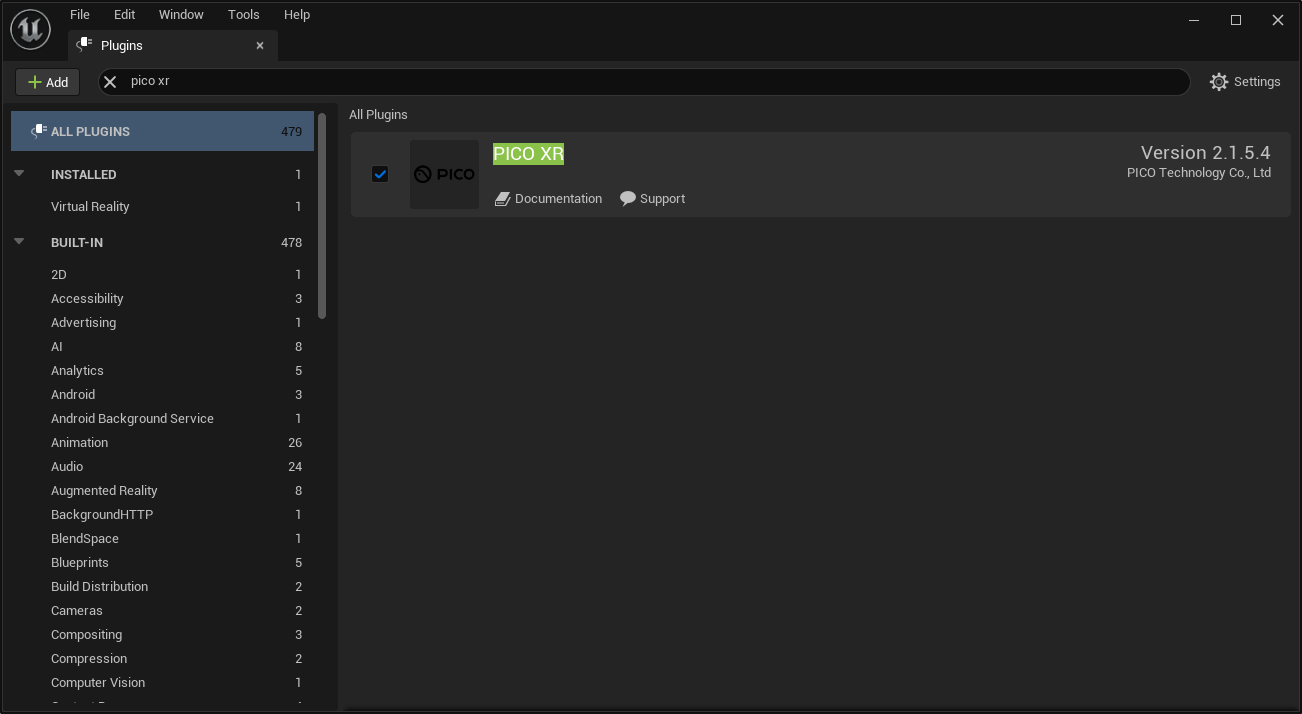Image resolution: width=1302 pixels, height=714 pixels.
Task: Open the File menu
Action: click(x=80, y=15)
